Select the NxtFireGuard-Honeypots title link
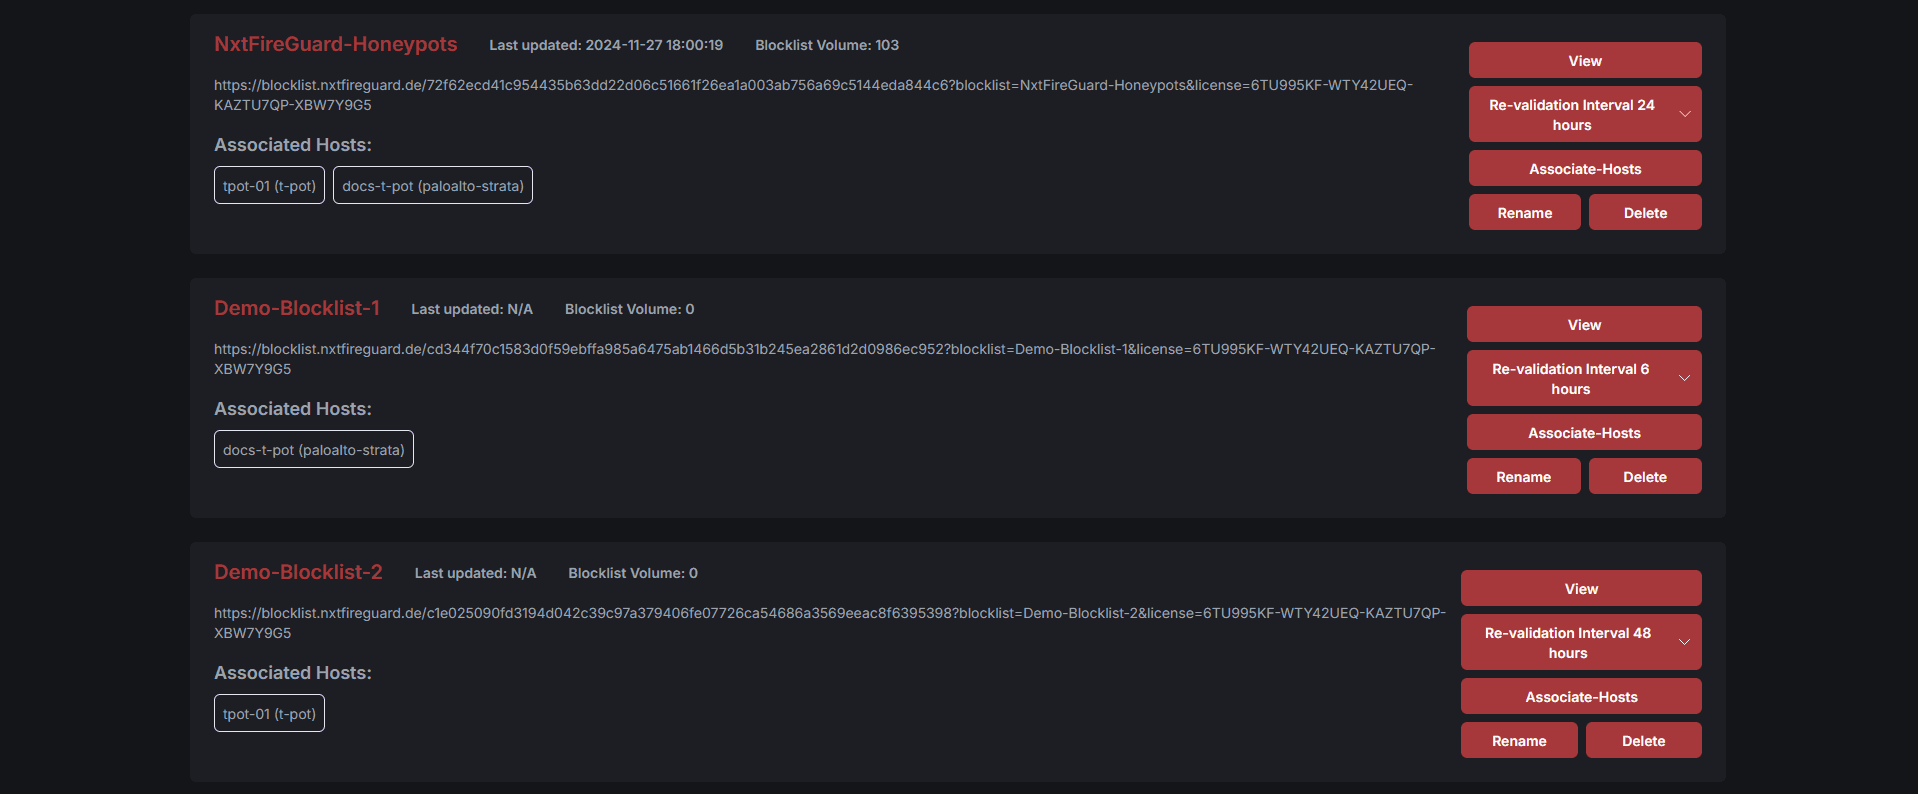The height and width of the screenshot is (794, 1918). pos(335,44)
